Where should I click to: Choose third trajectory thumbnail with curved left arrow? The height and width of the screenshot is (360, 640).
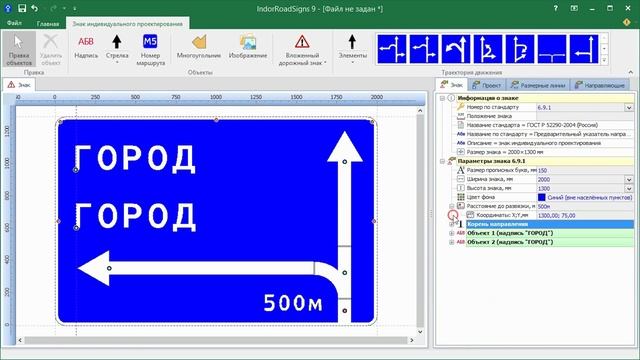[x=456, y=49]
